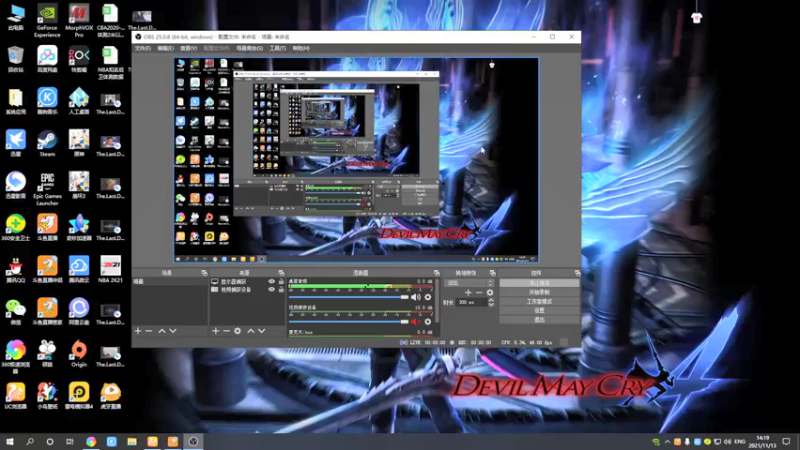Click the Exit button in Controls panel
Screen dimensions: 800x450
[539, 320]
